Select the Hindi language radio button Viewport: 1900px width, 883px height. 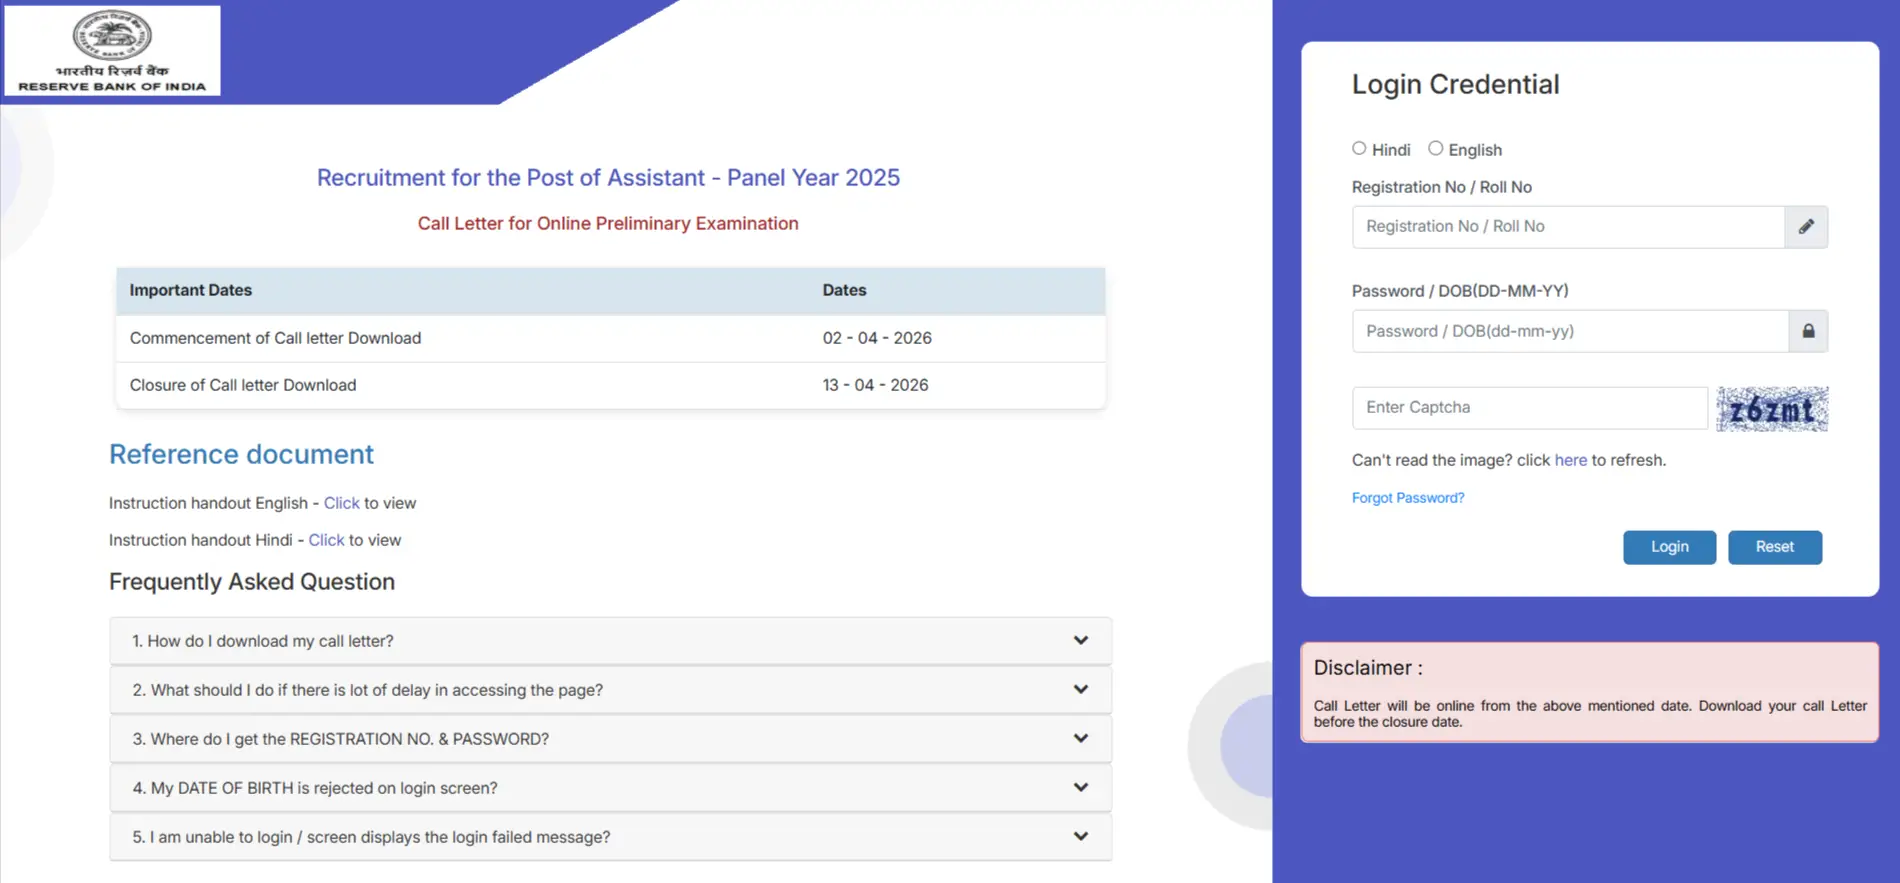1359,148
